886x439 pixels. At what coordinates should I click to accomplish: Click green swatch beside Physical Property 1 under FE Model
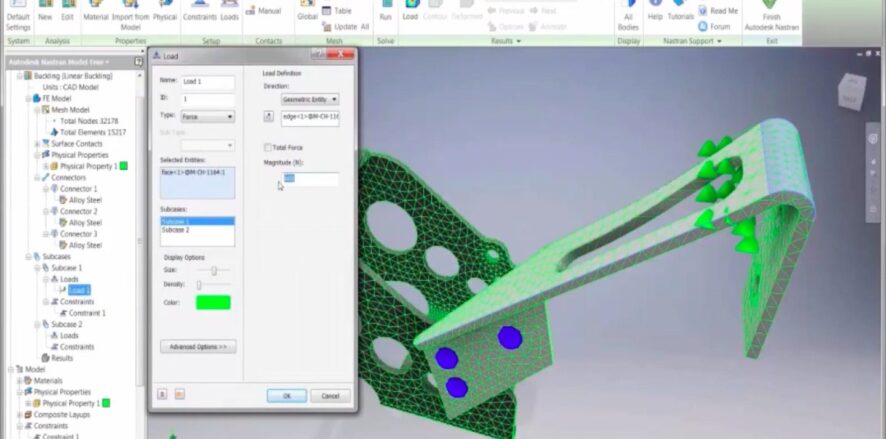124,166
